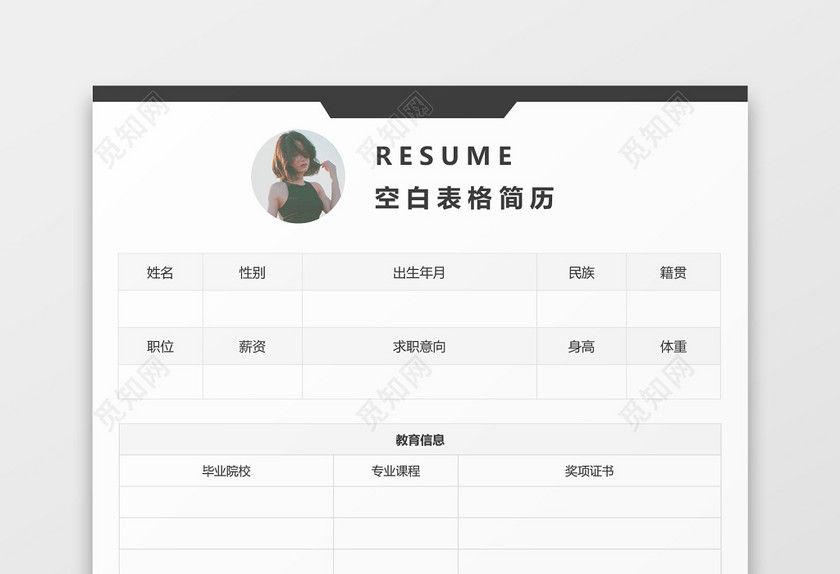Click empty cell below 薪资
The image size is (840, 574).
(x=252, y=382)
